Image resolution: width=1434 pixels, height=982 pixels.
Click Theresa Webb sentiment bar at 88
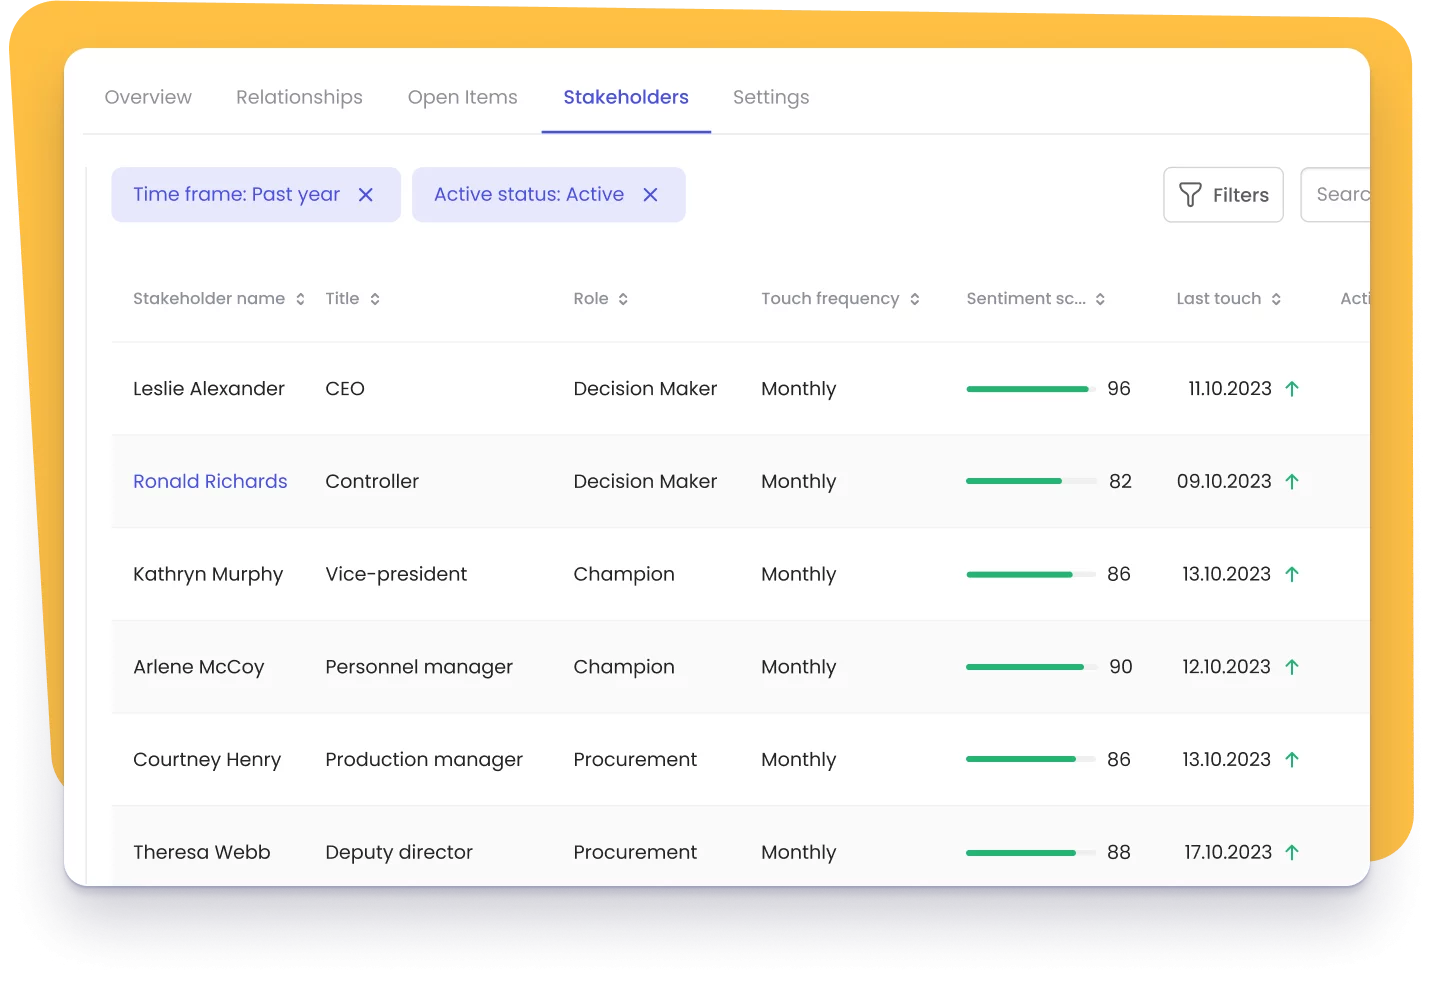click(1031, 853)
